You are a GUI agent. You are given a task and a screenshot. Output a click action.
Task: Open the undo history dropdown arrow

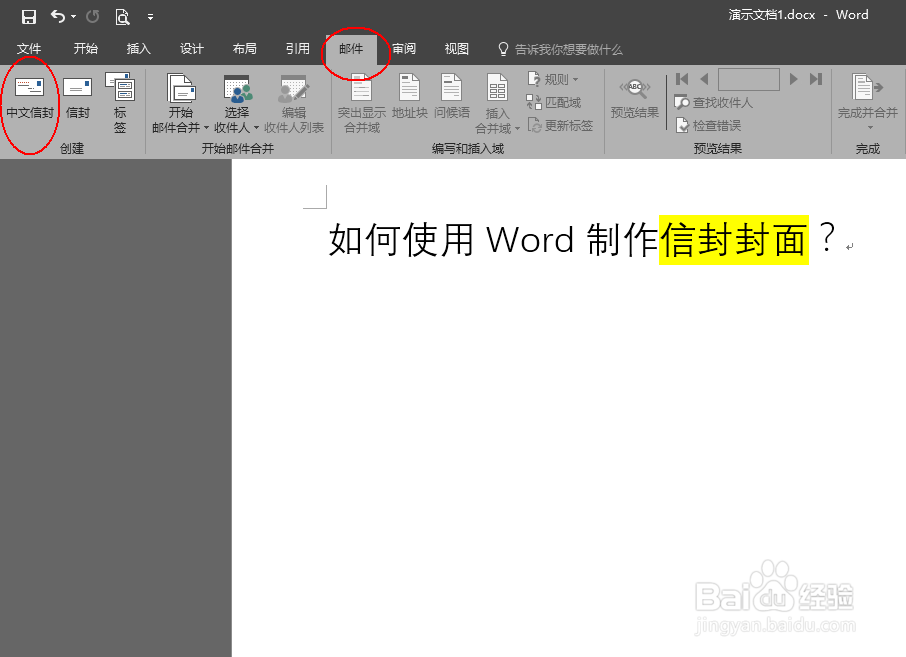click(73, 17)
